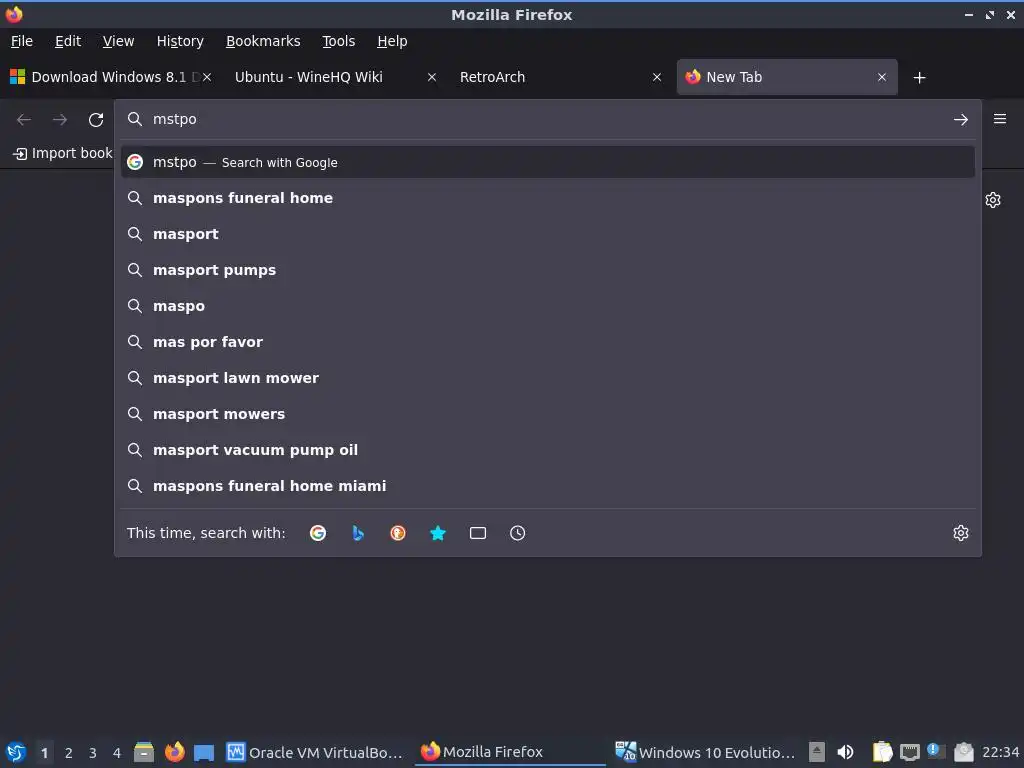
Task: Open the Edit menu
Action: (68, 41)
